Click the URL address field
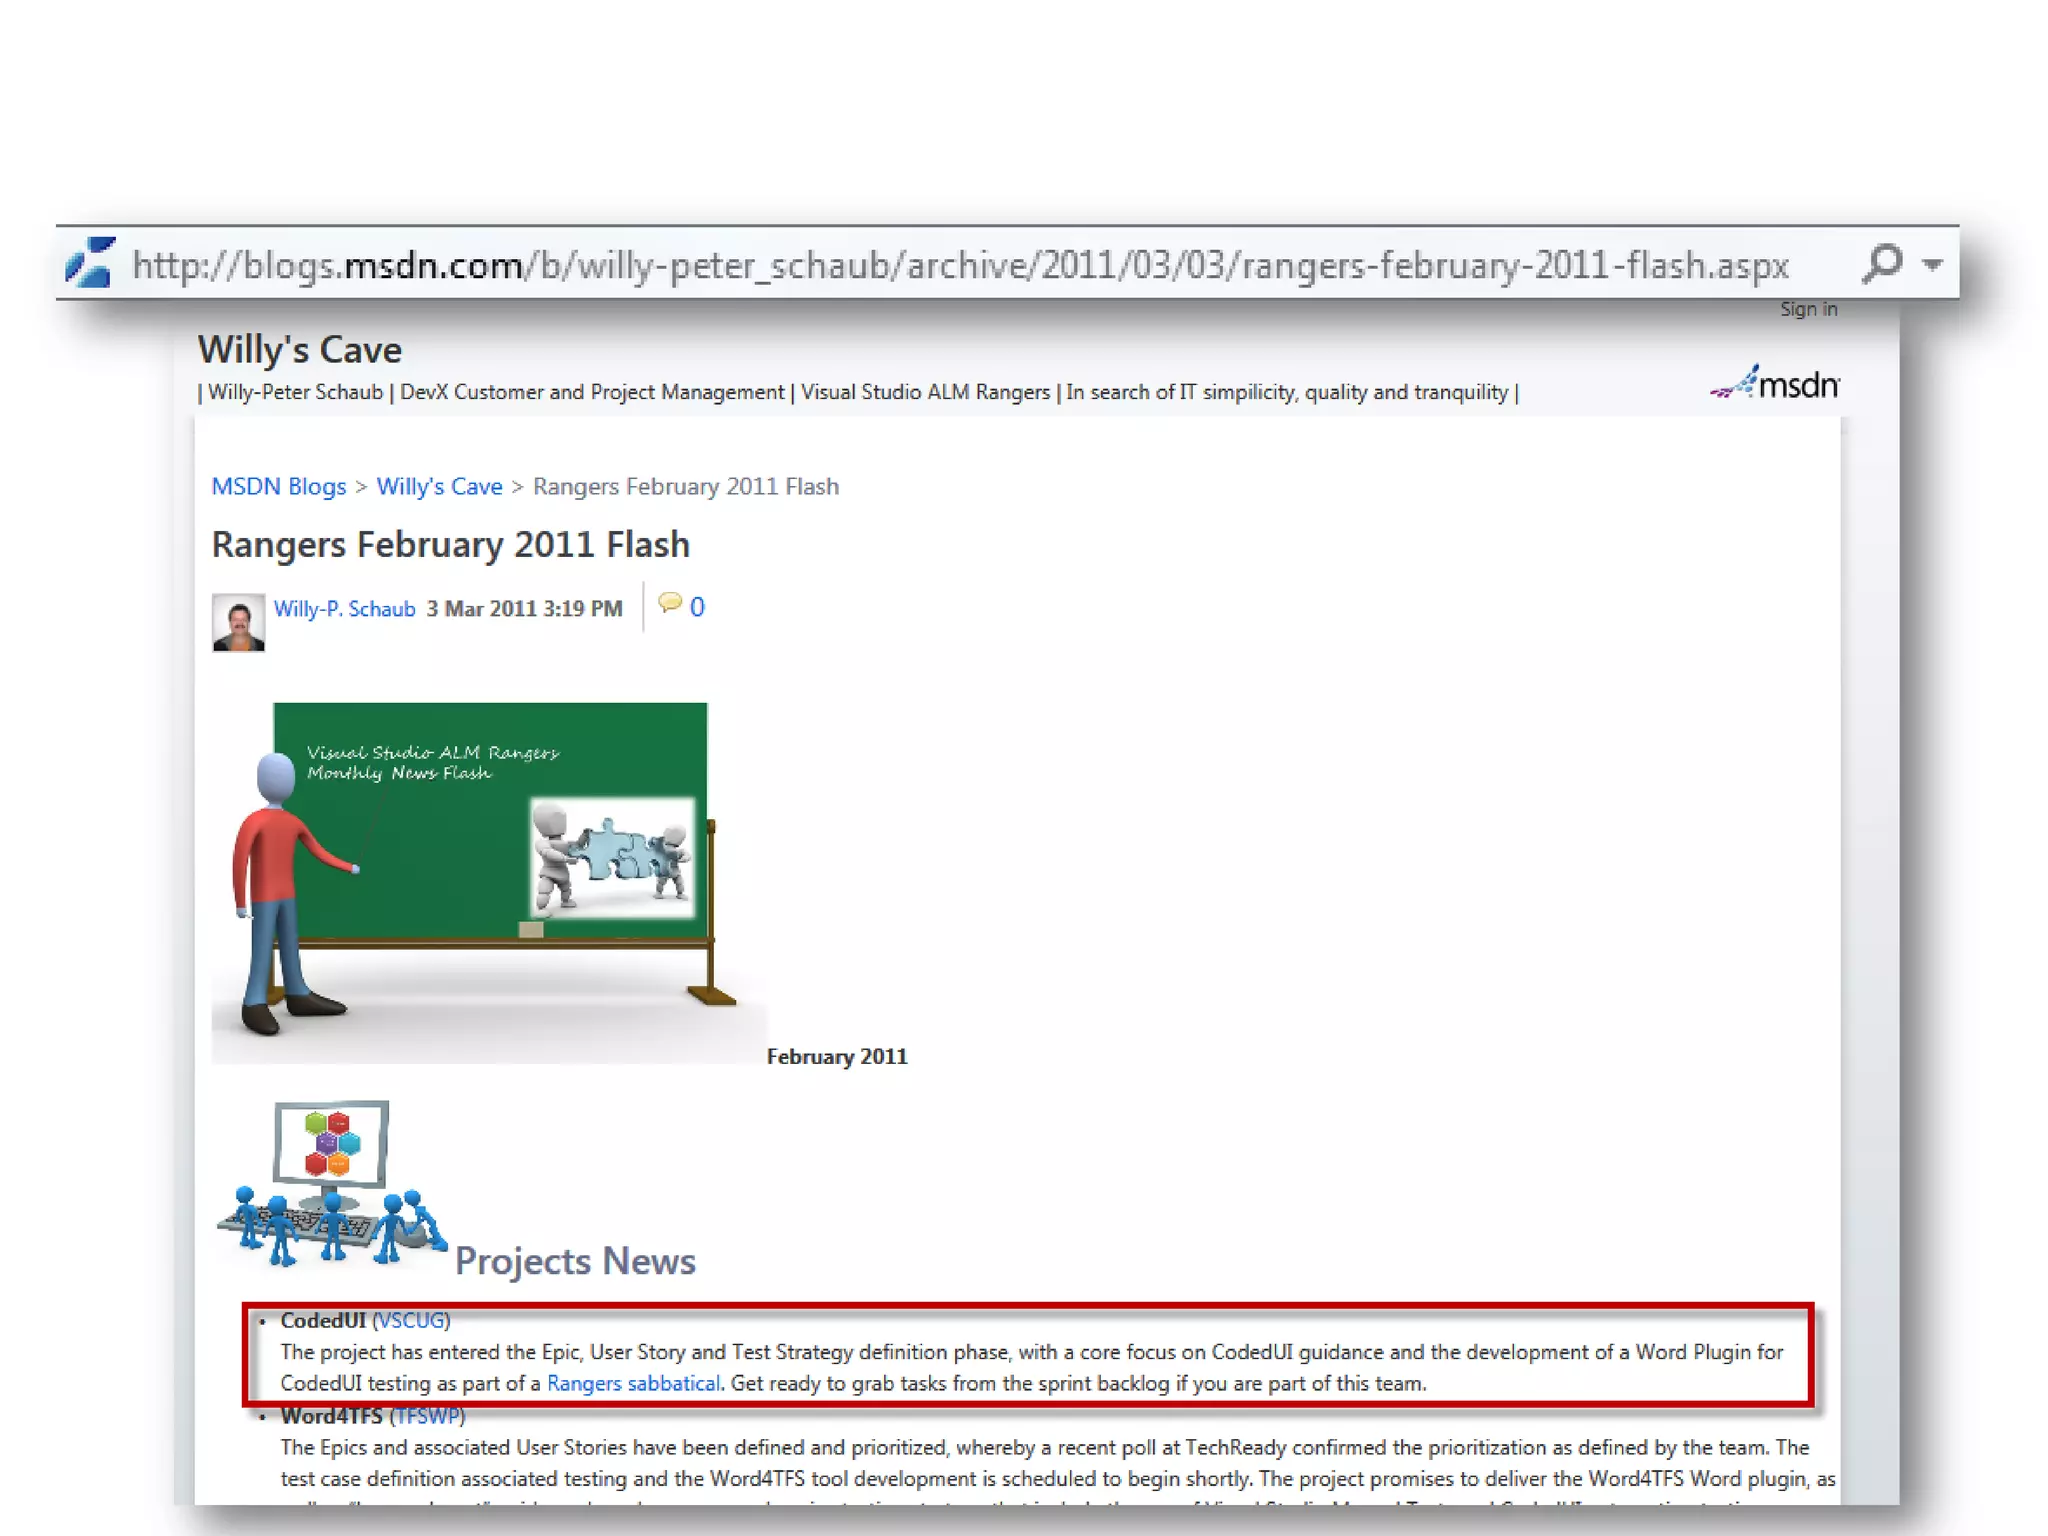2048x1536 pixels. tap(960, 265)
